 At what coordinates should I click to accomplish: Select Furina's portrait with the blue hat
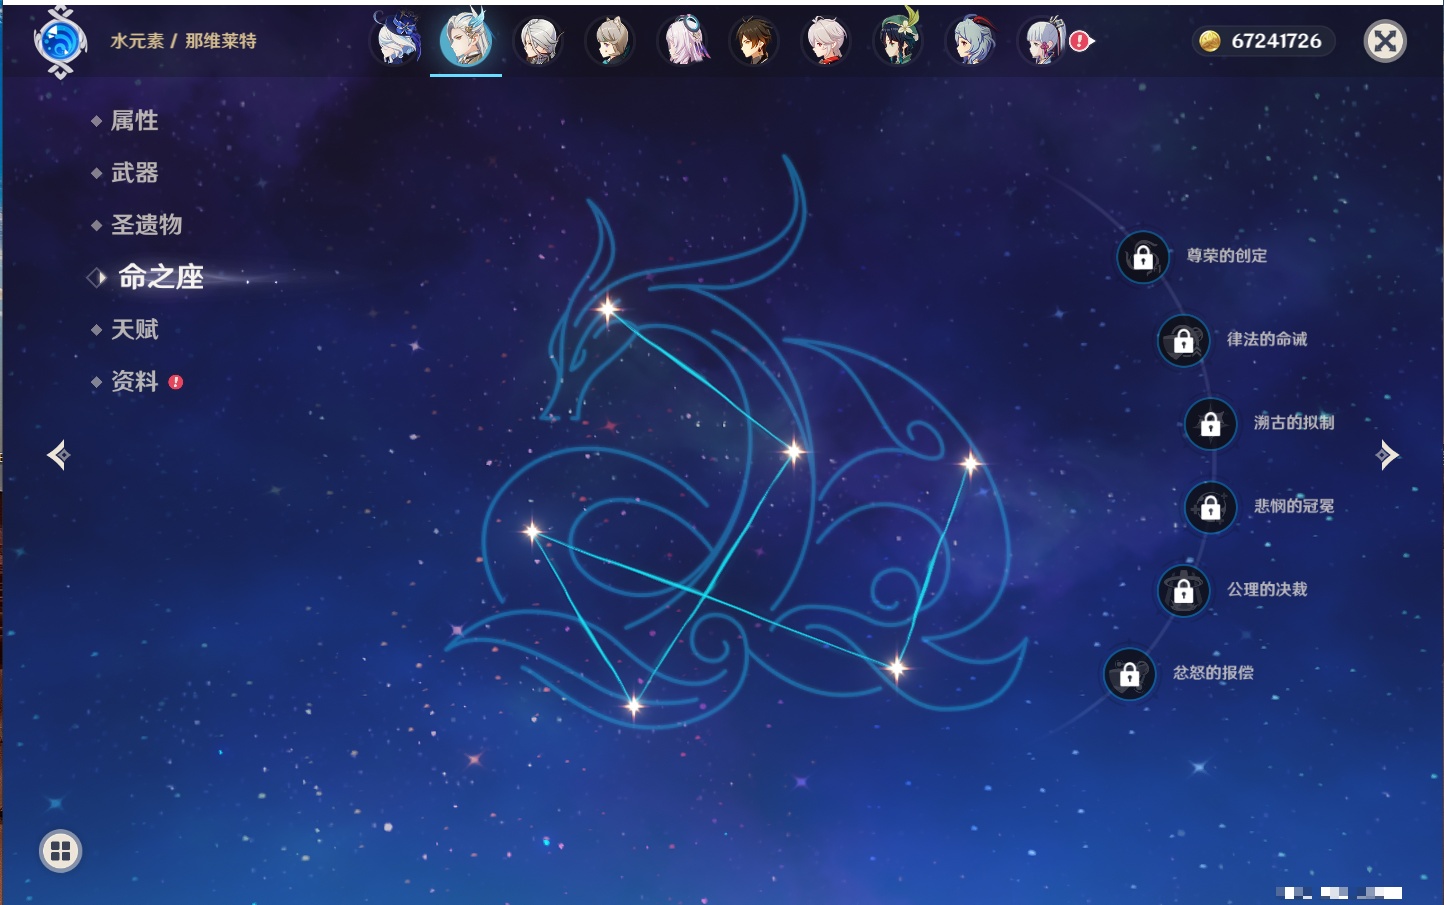click(396, 39)
